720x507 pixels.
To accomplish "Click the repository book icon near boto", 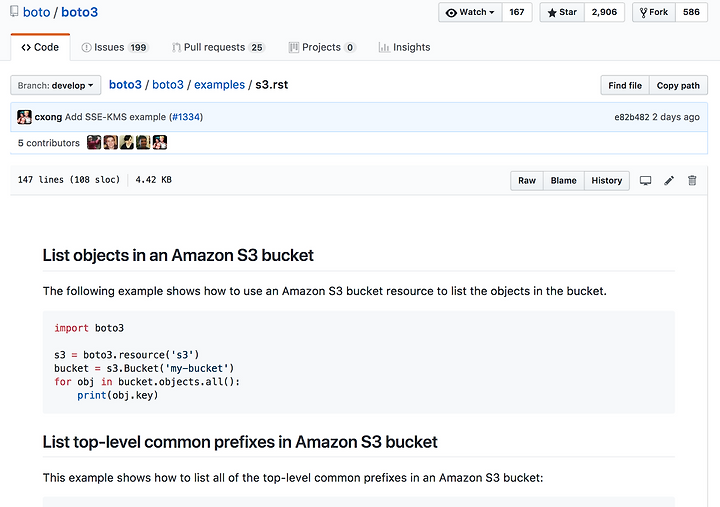I will pyautogui.click(x=14, y=11).
